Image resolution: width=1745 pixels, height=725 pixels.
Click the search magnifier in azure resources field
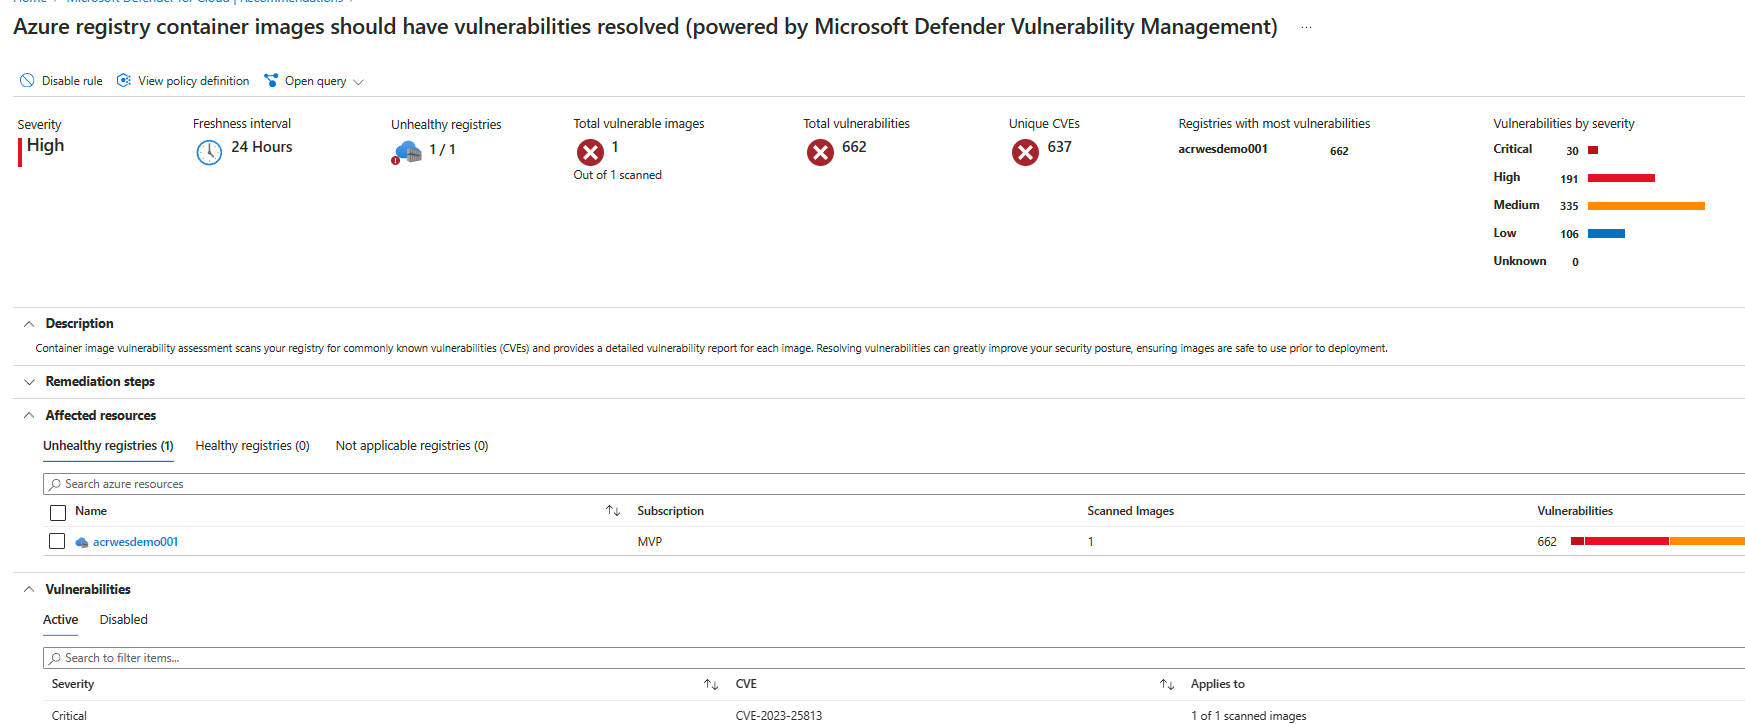tap(55, 484)
